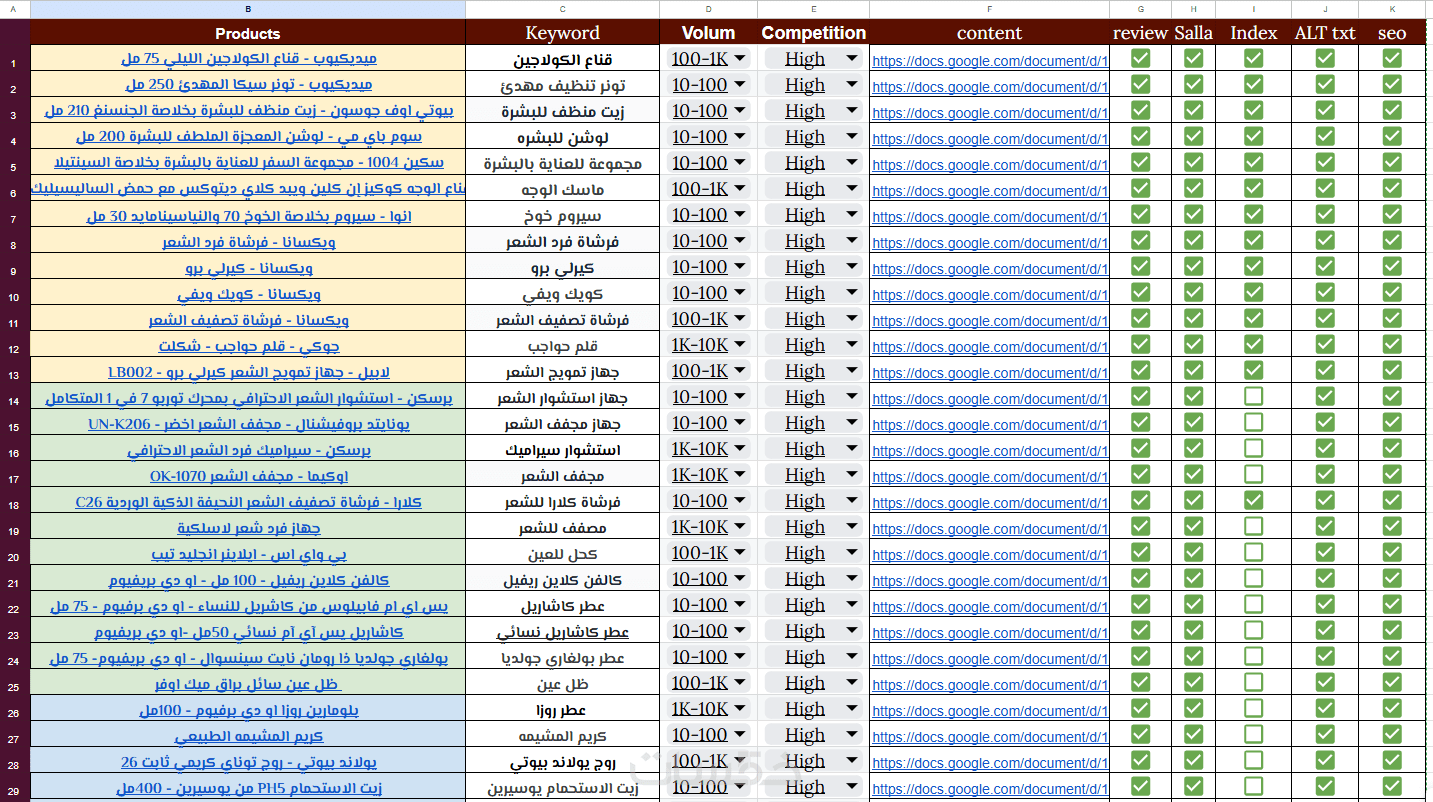Open the content link in row 23
The width and height of the screenshot is (1433, 802).
[x=990, y=632]
